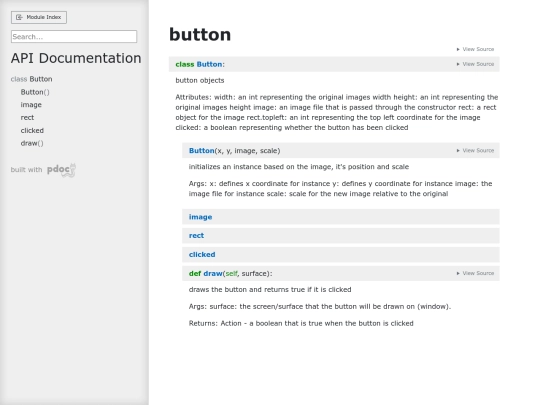The image size is (540, 405).
Task: Click Button class name in header
Action: tap(209, 64)
